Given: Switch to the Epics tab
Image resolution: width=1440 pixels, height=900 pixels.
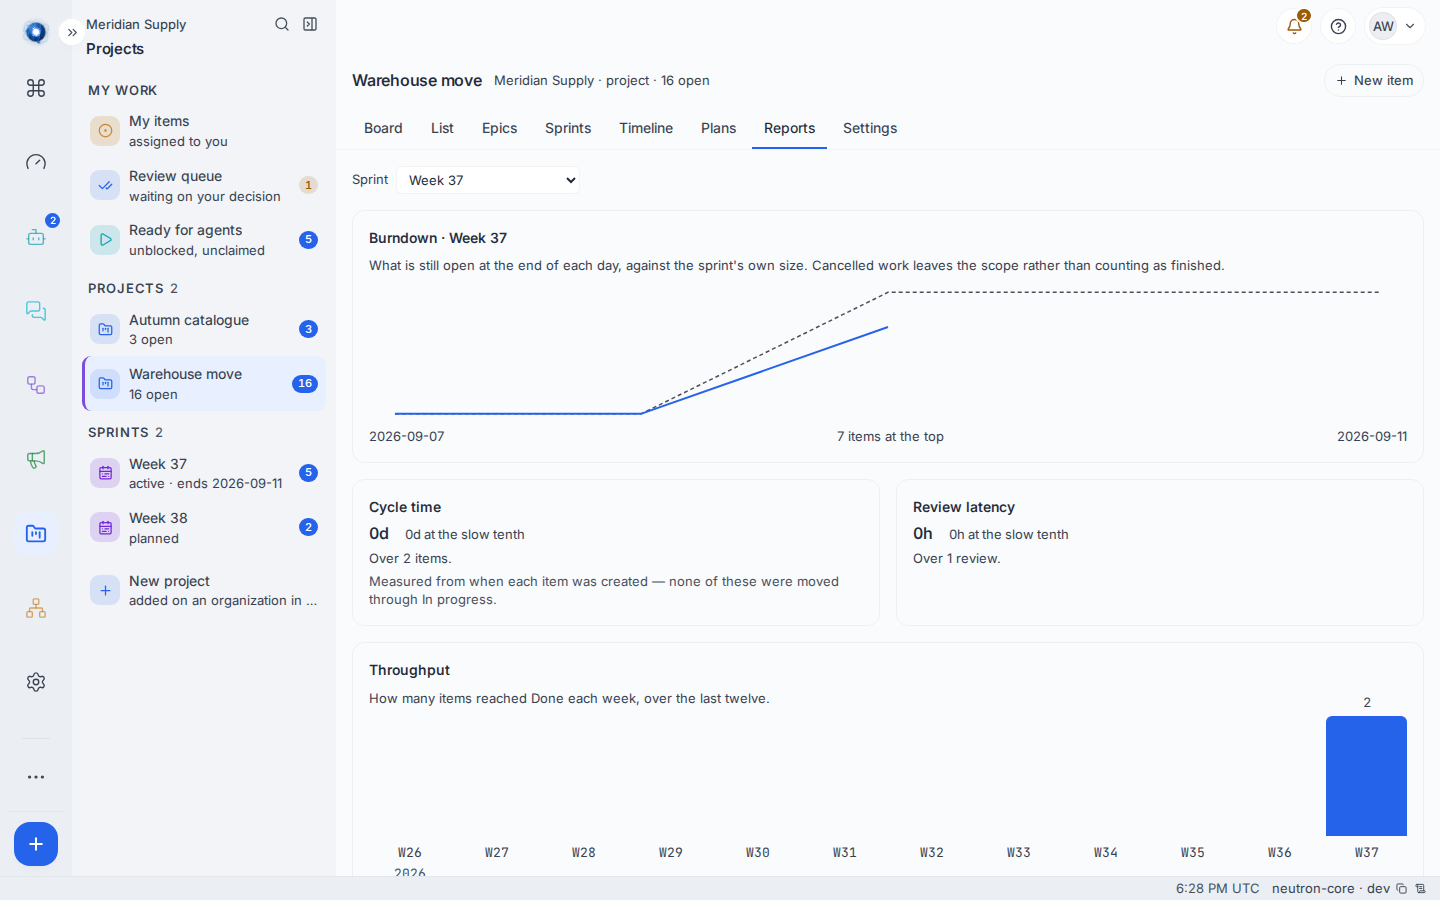Looking at the screenshot, I should tap(499, 128).
